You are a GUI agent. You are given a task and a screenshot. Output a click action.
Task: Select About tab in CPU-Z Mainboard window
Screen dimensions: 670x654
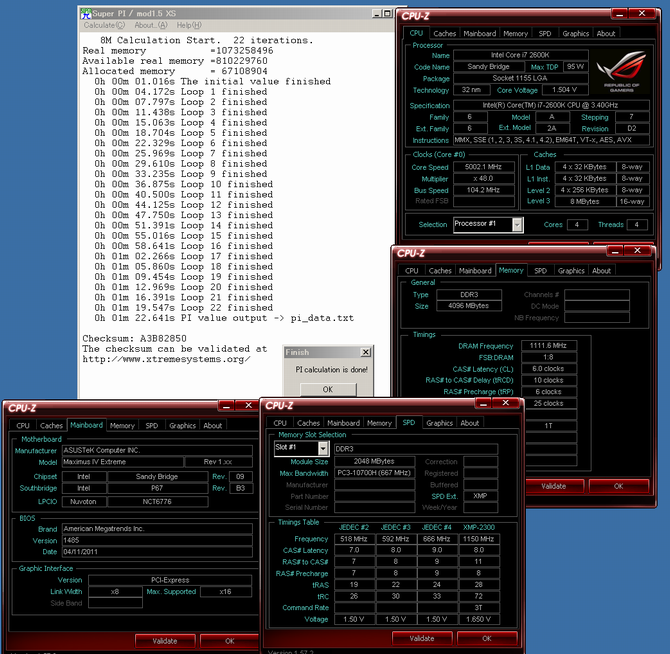[x=212, y=426]
